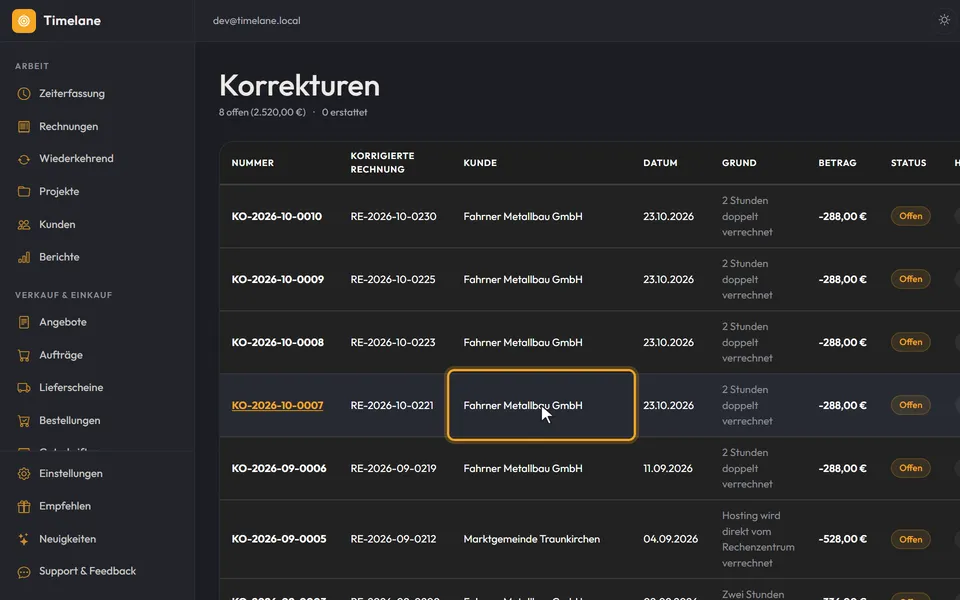Viewport: 960px width, 600px height.
Task: Click the GRUND column header
Action: [739, 163]
